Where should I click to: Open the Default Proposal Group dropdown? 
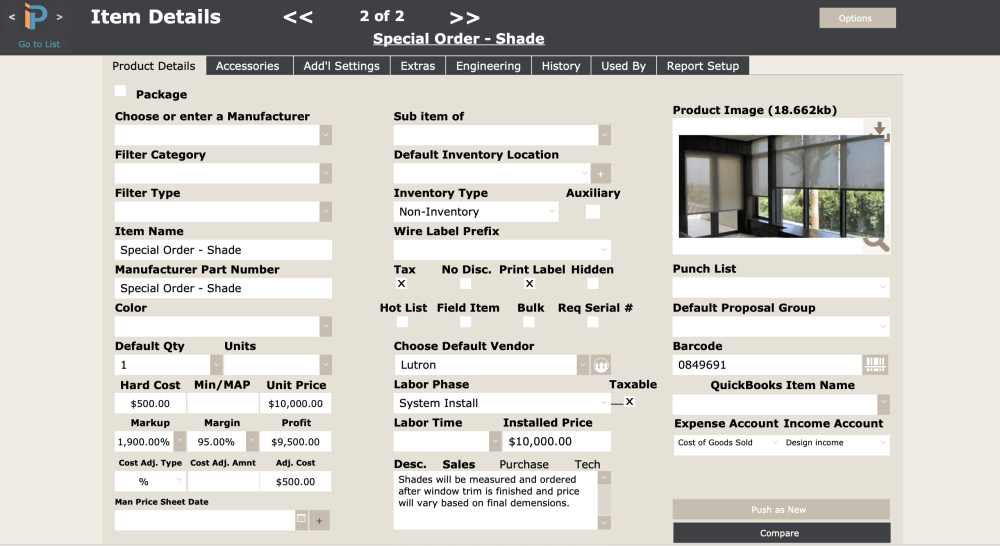point(781,327)
